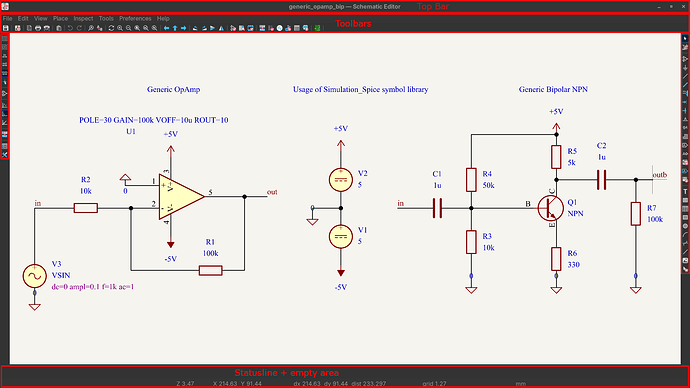
Task: Open Find tool with magnifier icon
Action: click(x=91, y=28)
